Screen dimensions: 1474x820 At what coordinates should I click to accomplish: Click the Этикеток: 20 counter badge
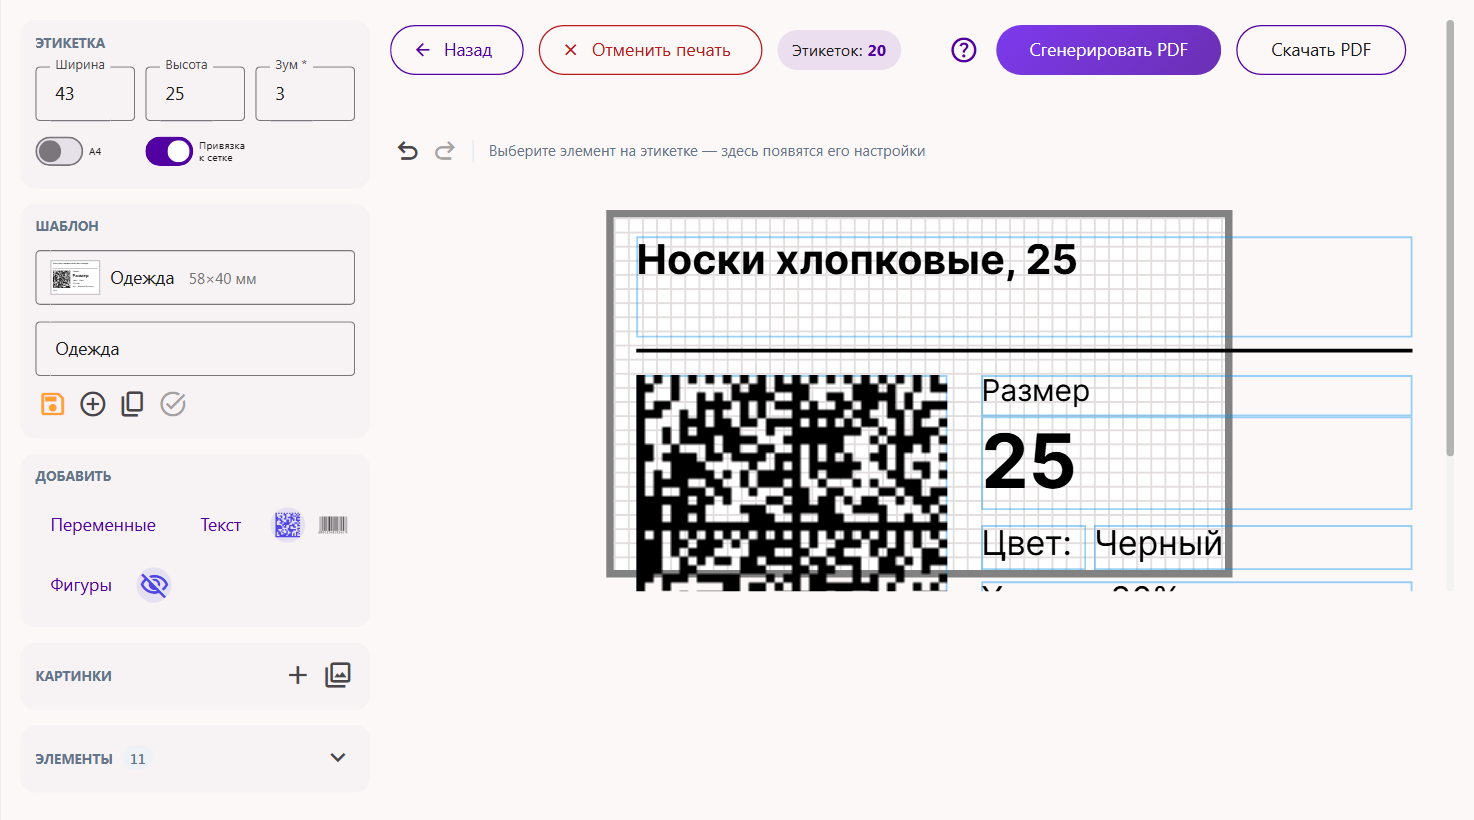pyautogui.click(x=839, y=50)
